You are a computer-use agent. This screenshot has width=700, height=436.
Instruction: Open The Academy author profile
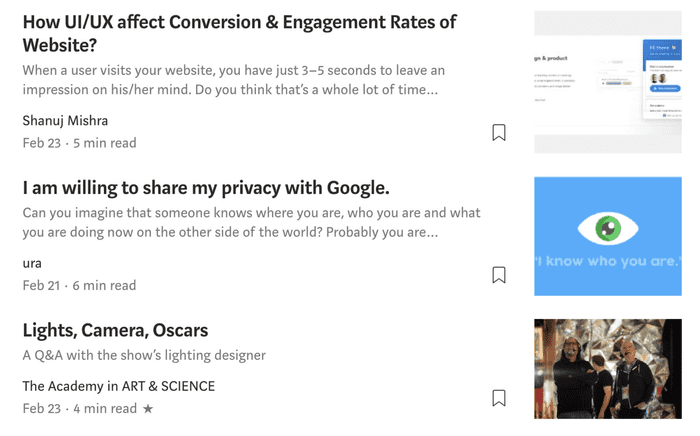(66, 386)
